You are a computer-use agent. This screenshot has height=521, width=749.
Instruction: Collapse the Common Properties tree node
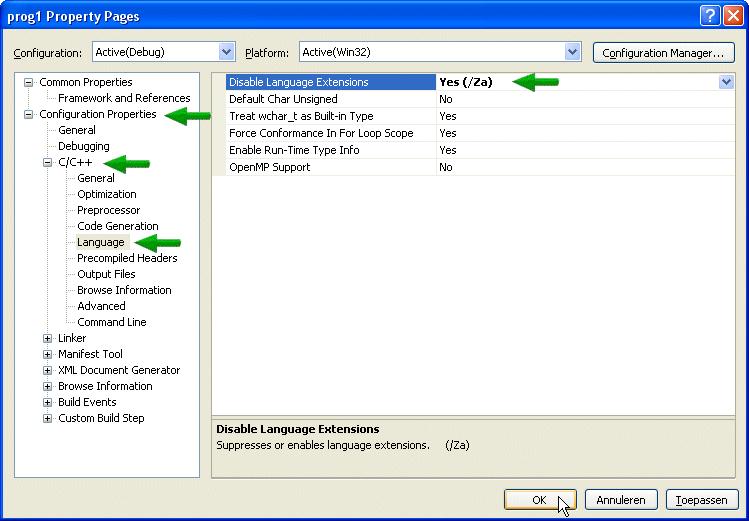click(x=29, y=82)
